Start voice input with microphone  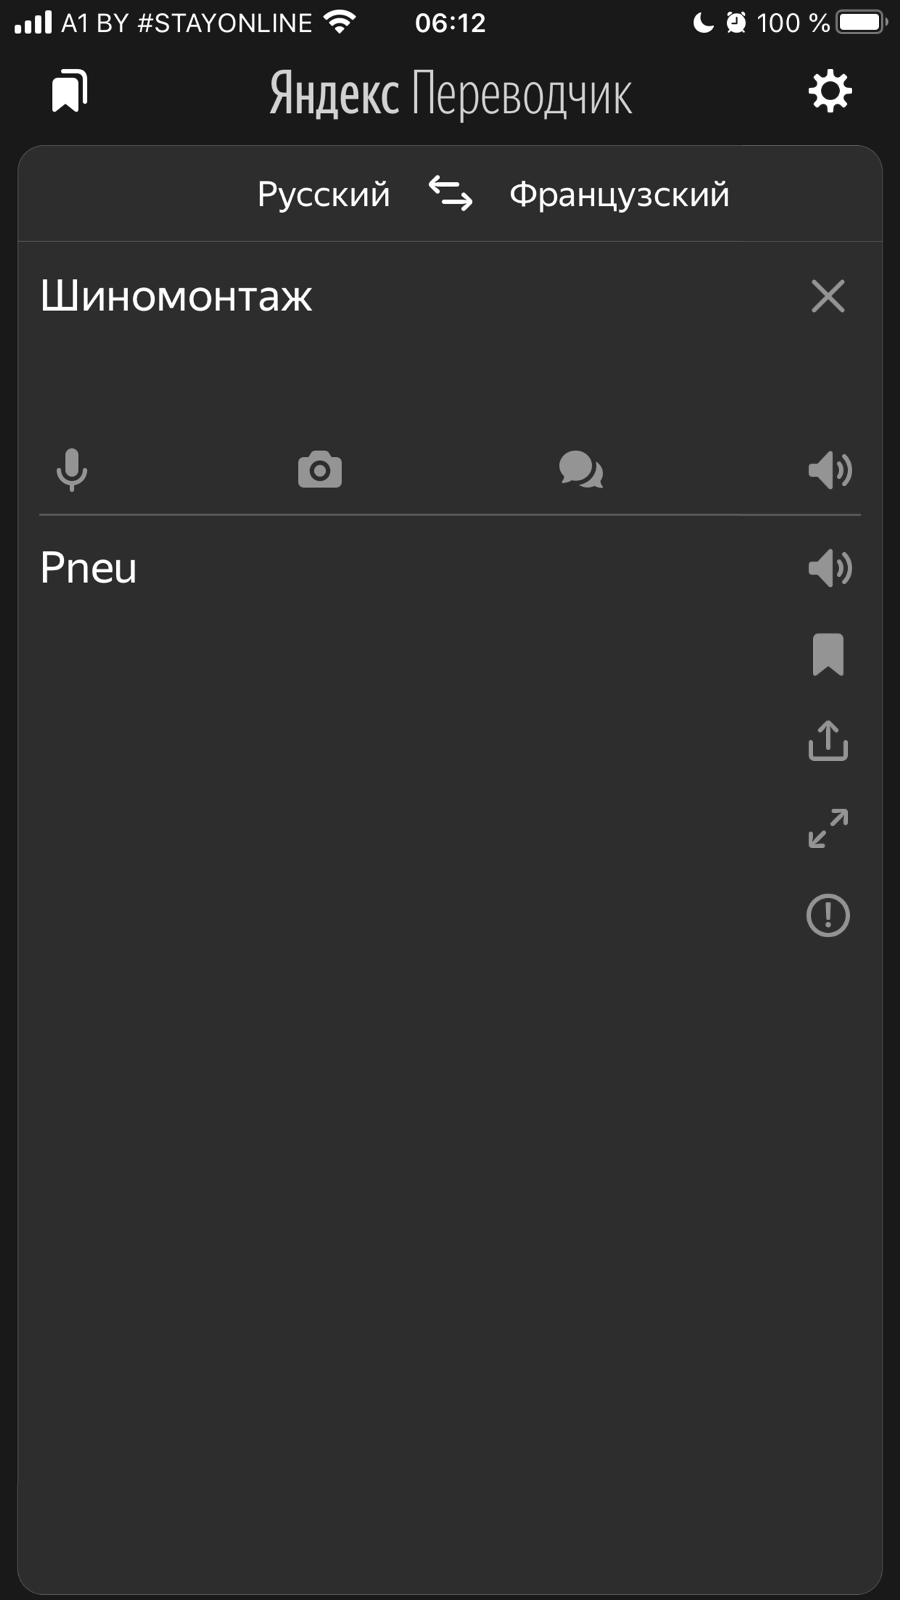(x=72, y=470)
